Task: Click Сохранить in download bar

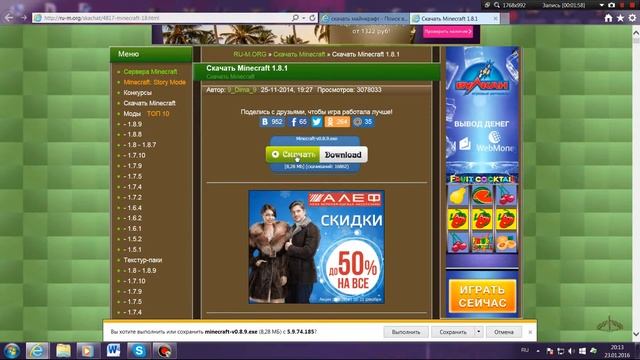Action: [x=453, y=332]
